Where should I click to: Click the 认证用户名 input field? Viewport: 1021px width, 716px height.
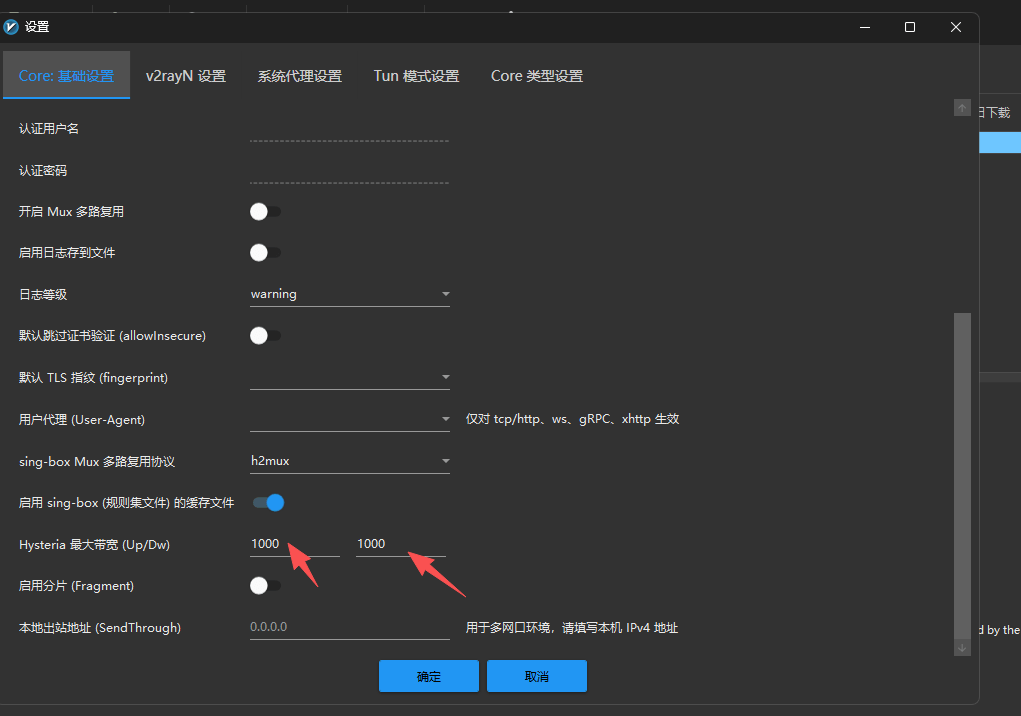pos(350,129)
